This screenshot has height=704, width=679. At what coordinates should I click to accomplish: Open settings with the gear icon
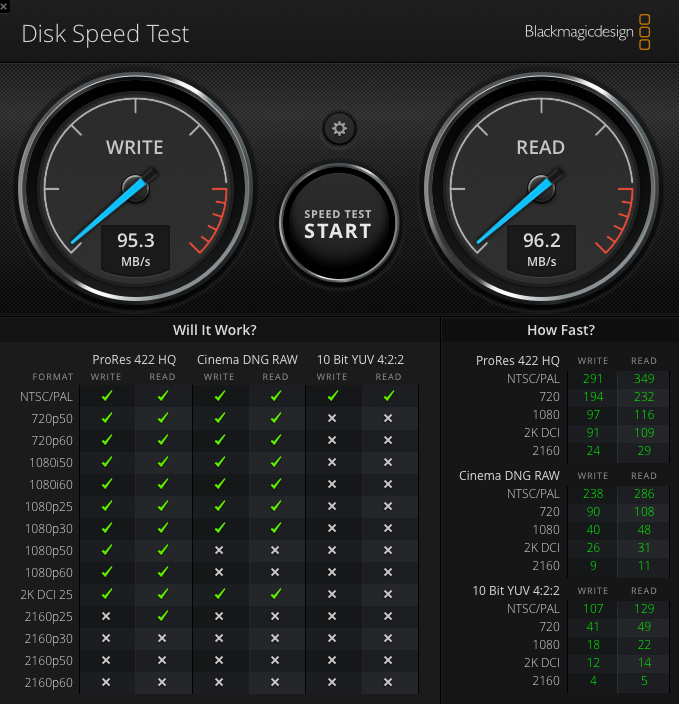tap(339, 128)
